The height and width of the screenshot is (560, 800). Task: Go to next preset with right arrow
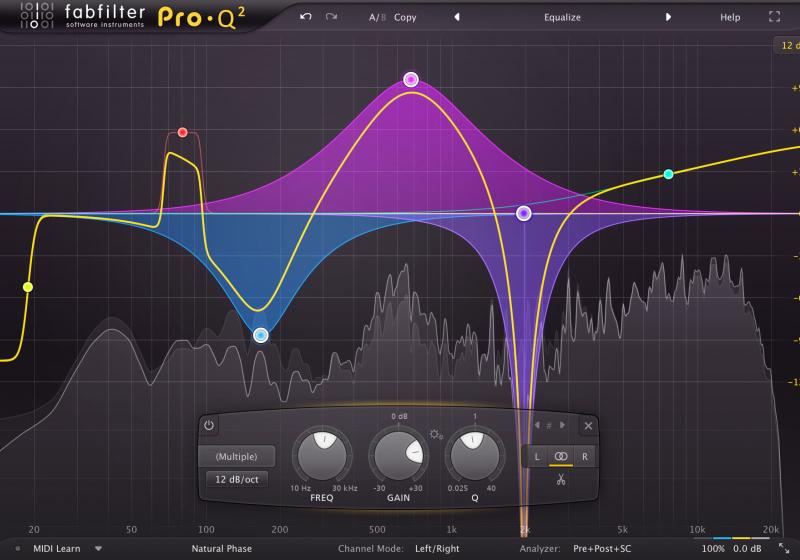[x=668, y=17]
